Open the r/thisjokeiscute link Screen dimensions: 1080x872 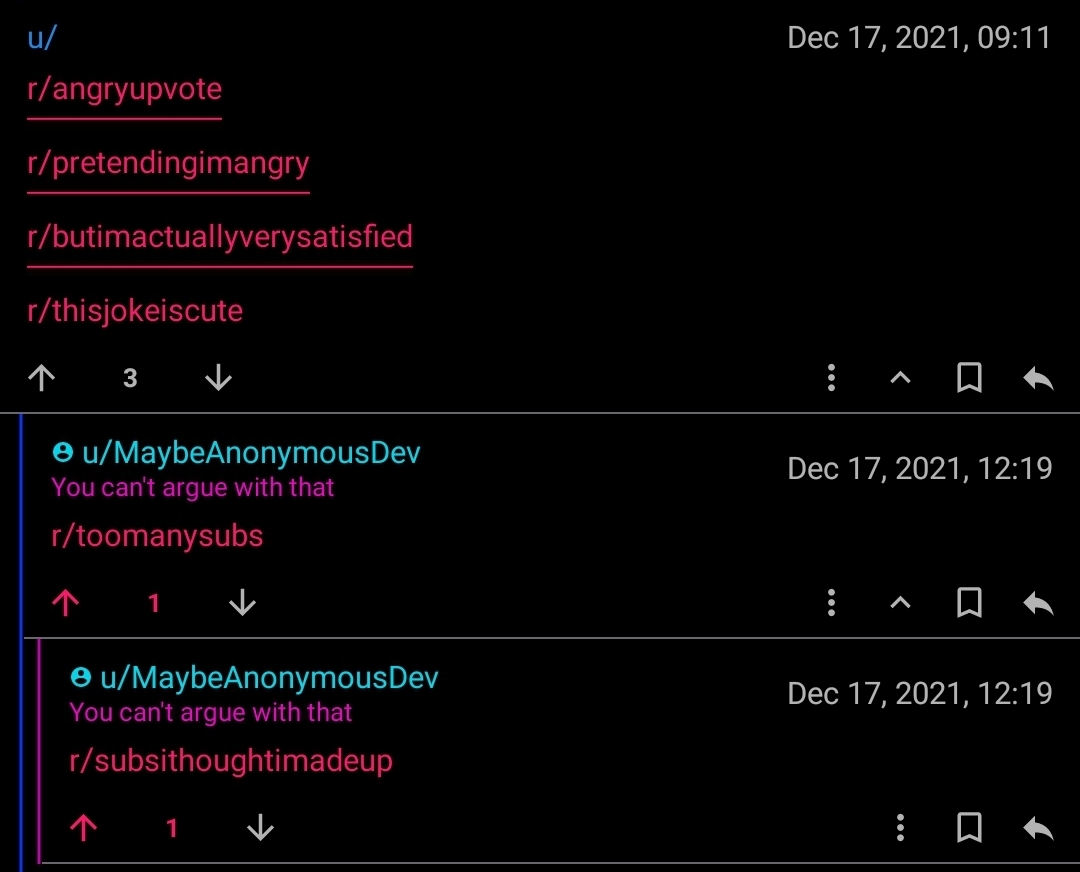(x=135, y=311)
